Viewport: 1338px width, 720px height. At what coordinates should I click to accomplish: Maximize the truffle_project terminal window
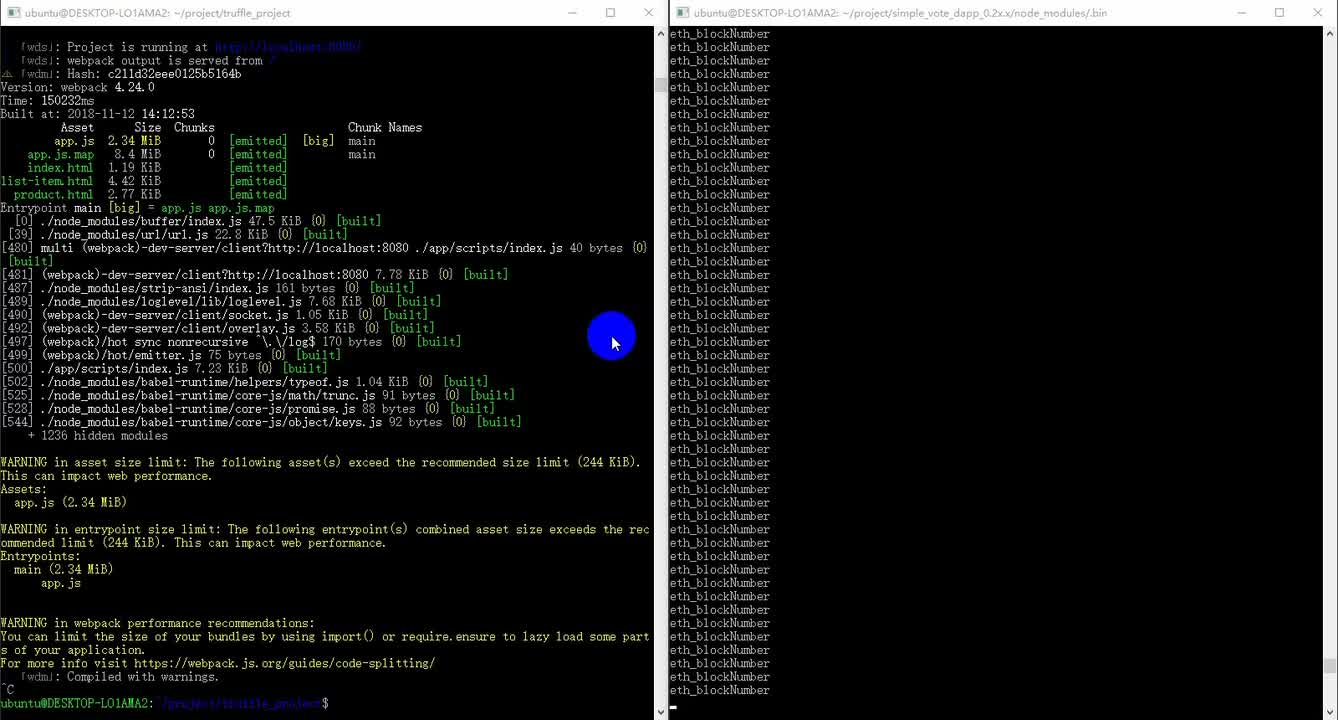point(610,13)
